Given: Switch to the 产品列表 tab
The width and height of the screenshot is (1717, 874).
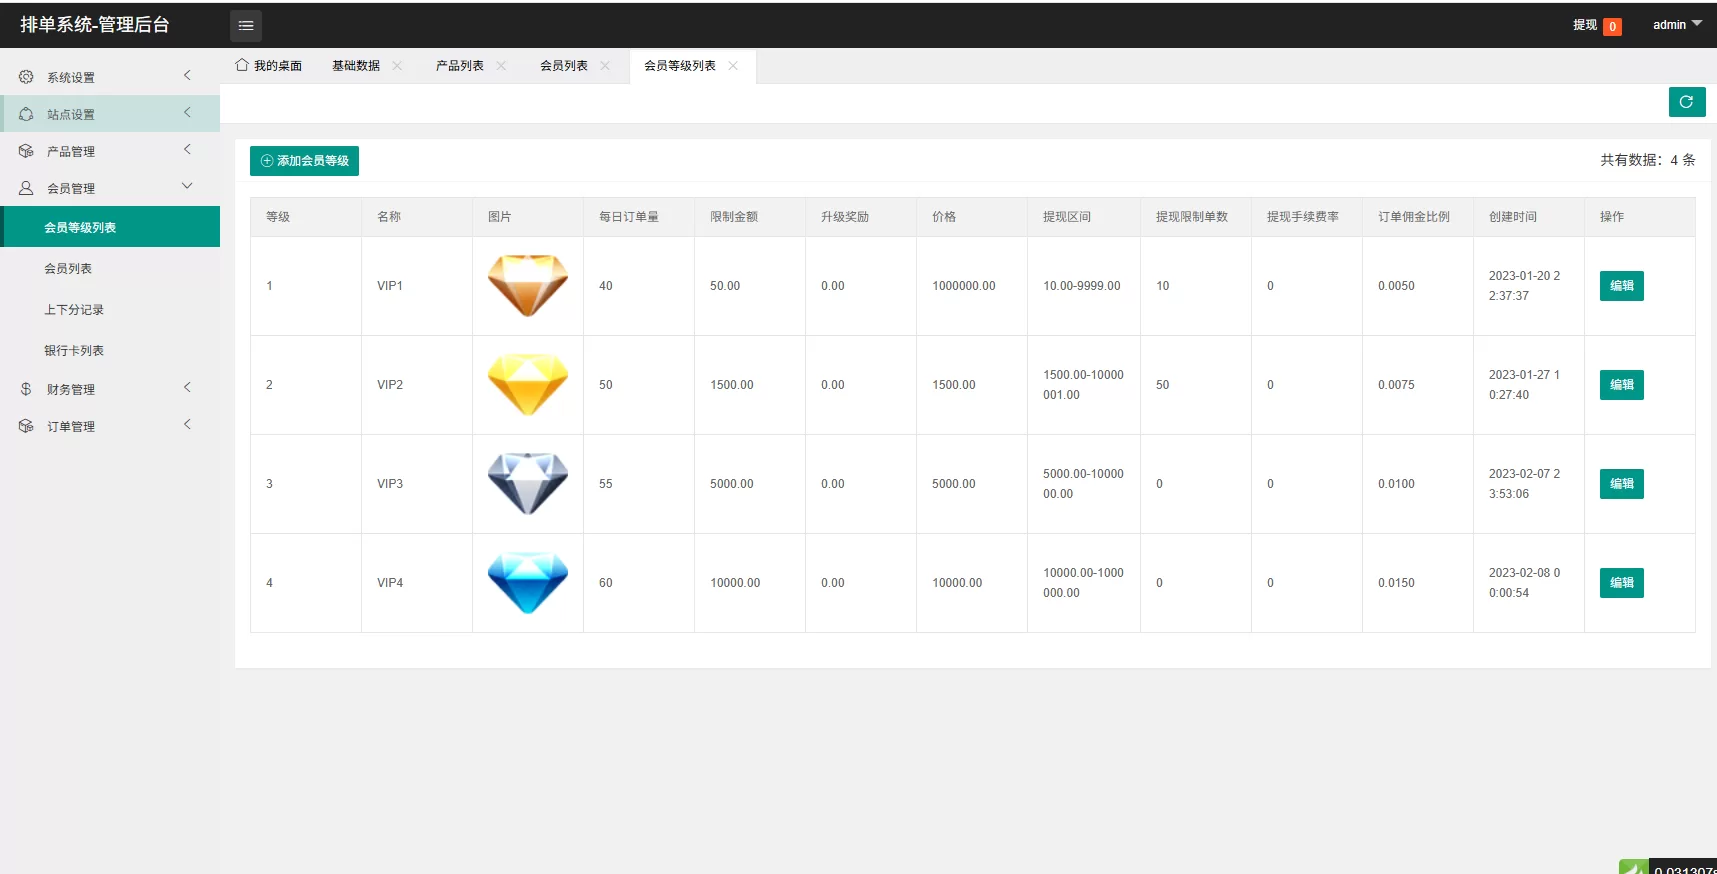Looking at the screenshot, I should pyautogui.click(x=459, y=66).
